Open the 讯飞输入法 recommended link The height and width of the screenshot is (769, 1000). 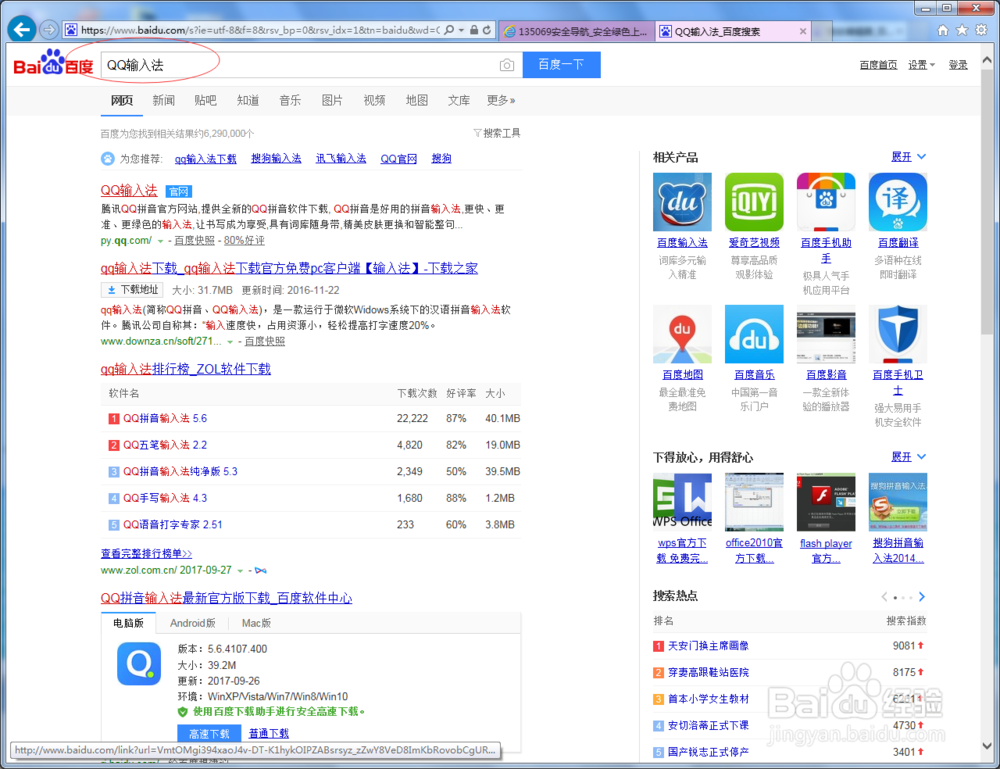[x=341, y=159]
